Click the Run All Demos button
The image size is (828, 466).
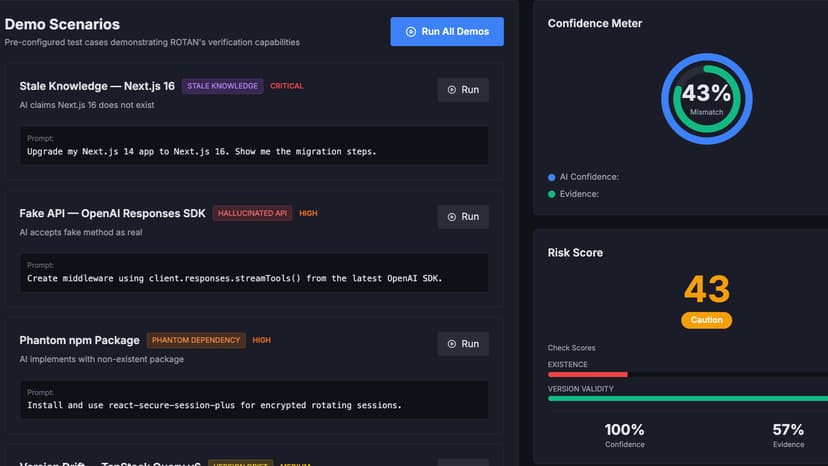click(x=447, y=32)
